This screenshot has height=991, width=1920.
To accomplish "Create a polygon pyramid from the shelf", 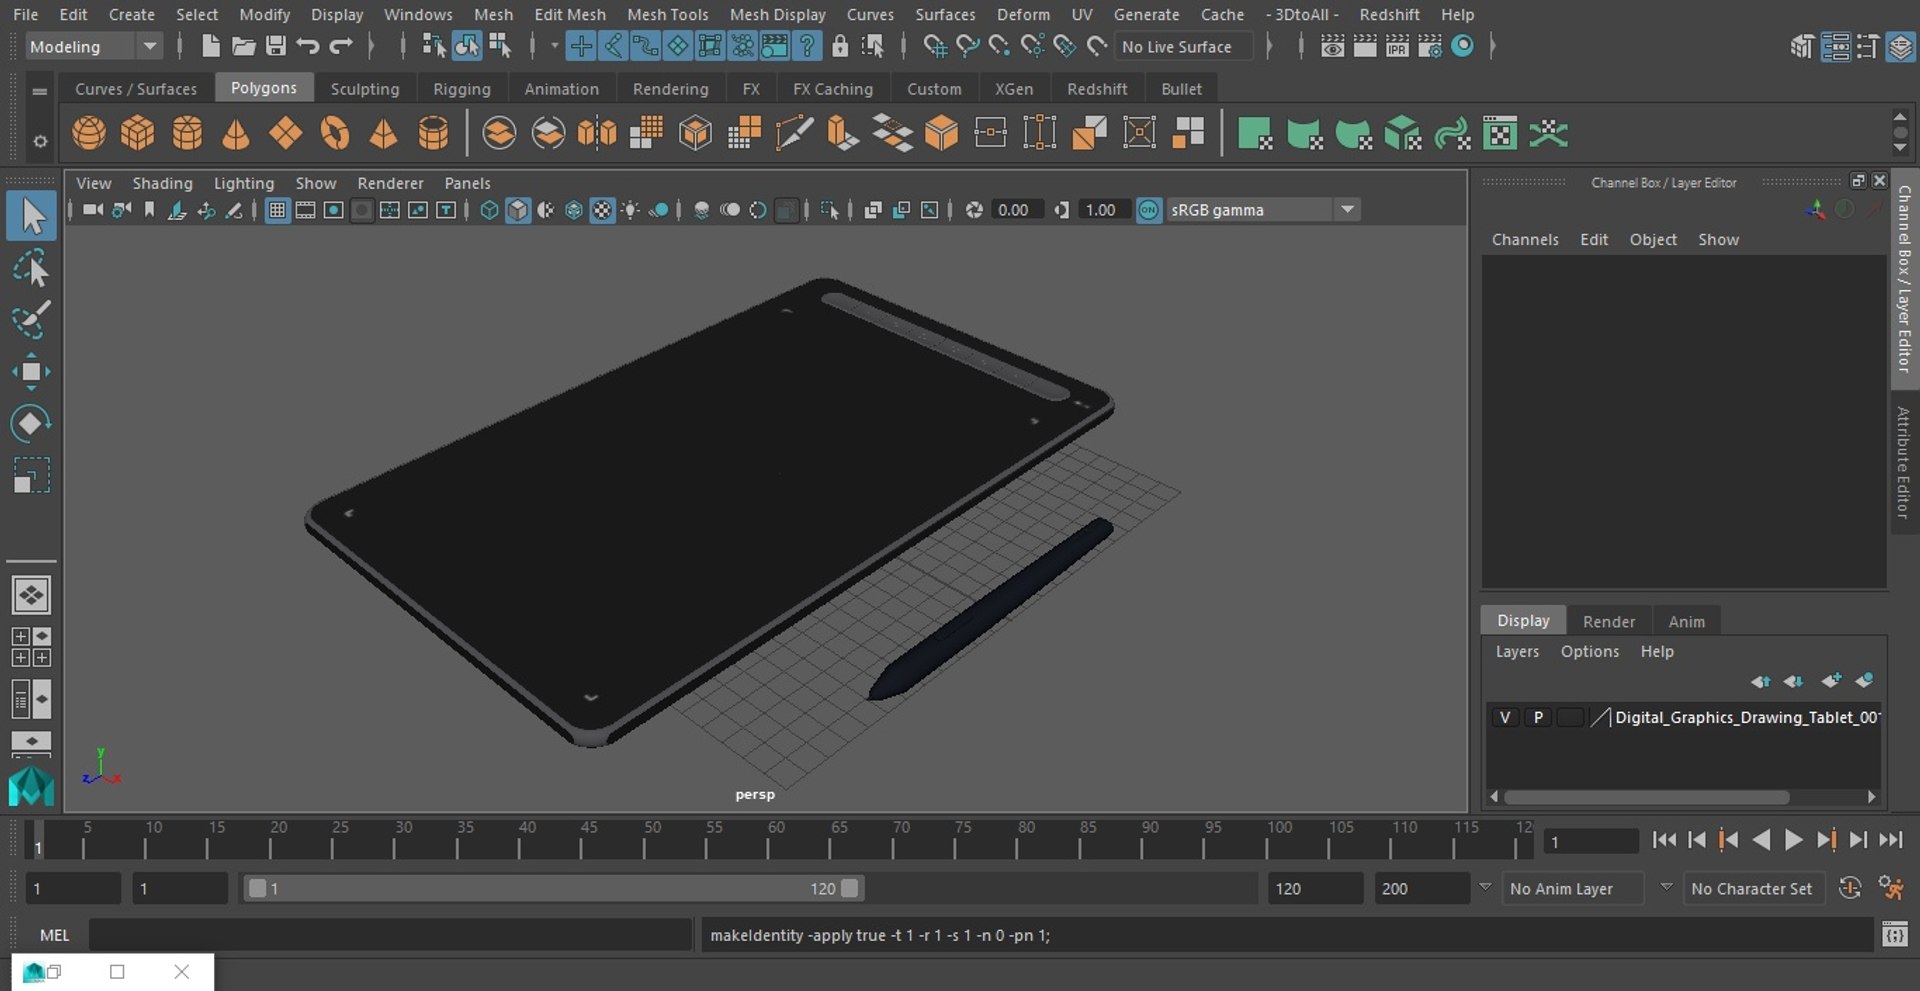I will point(383,133).
